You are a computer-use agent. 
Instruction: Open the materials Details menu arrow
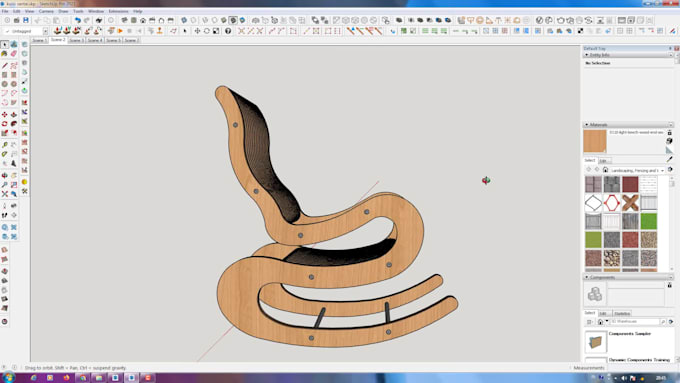click(x=670, y=170)
